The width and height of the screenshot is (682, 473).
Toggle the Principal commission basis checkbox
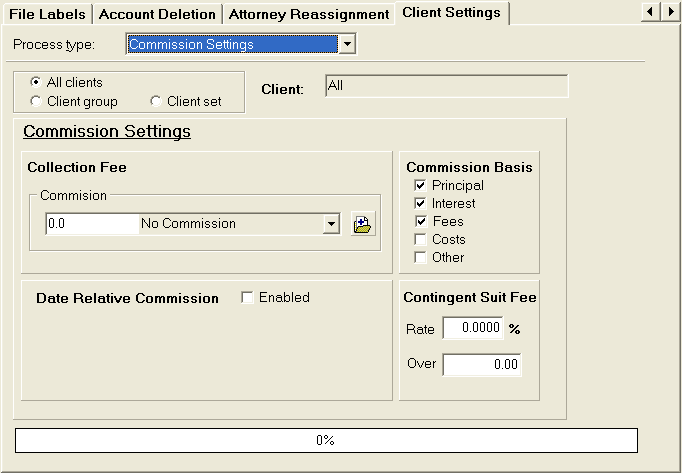(x=420, y=186)
